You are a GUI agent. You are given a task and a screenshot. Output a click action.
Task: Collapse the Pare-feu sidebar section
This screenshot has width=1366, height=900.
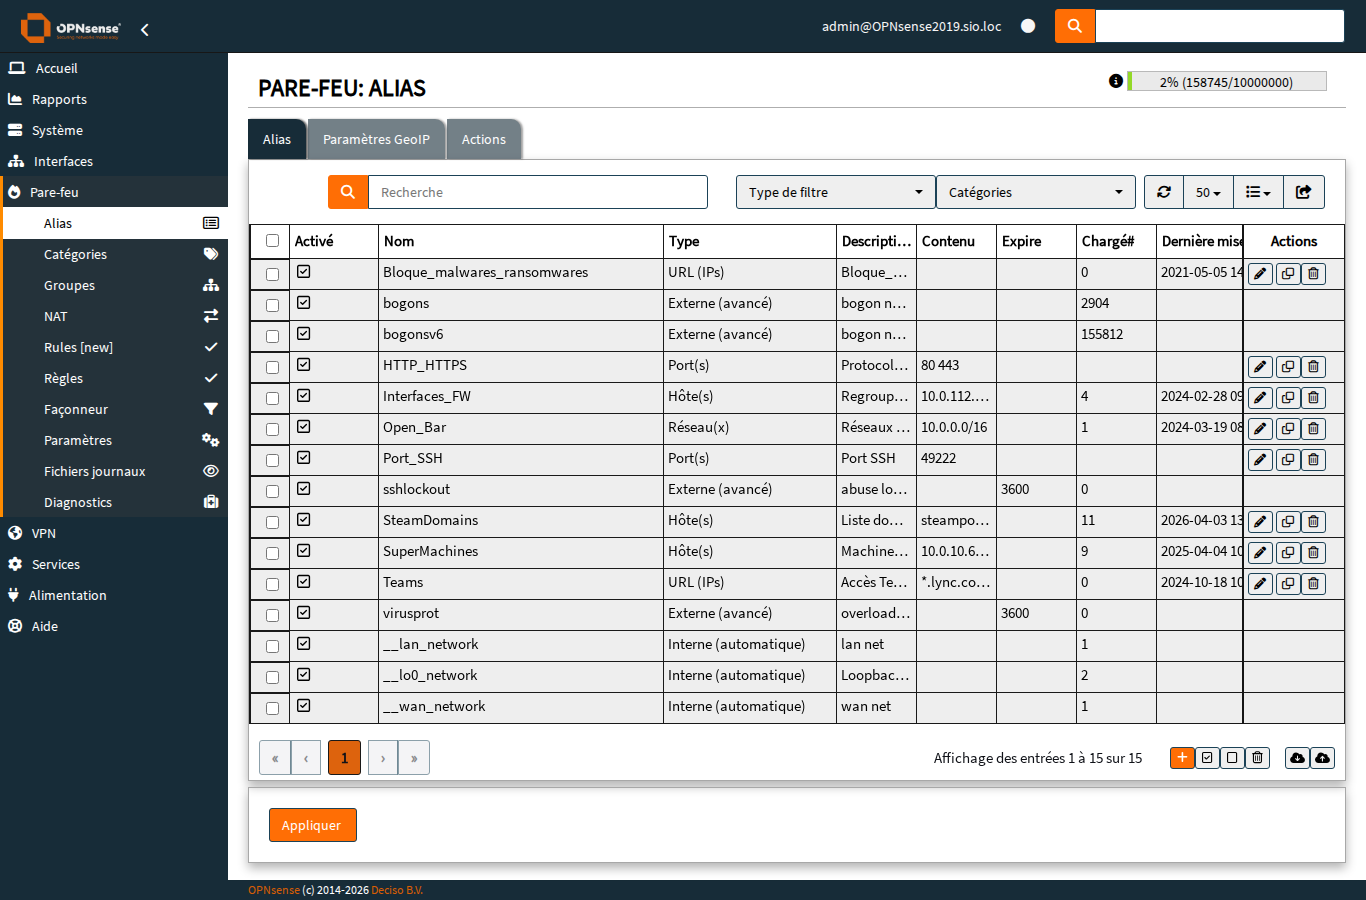coord(114,192)
